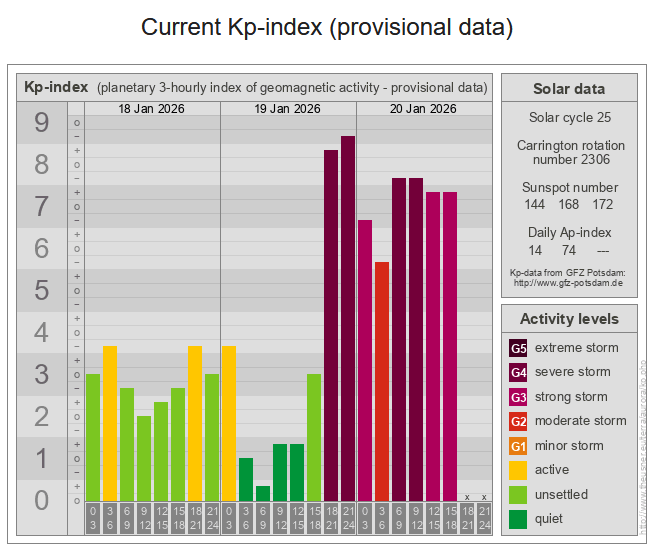Select the 18 Jan 2026 date header

[x=151, y=108]
